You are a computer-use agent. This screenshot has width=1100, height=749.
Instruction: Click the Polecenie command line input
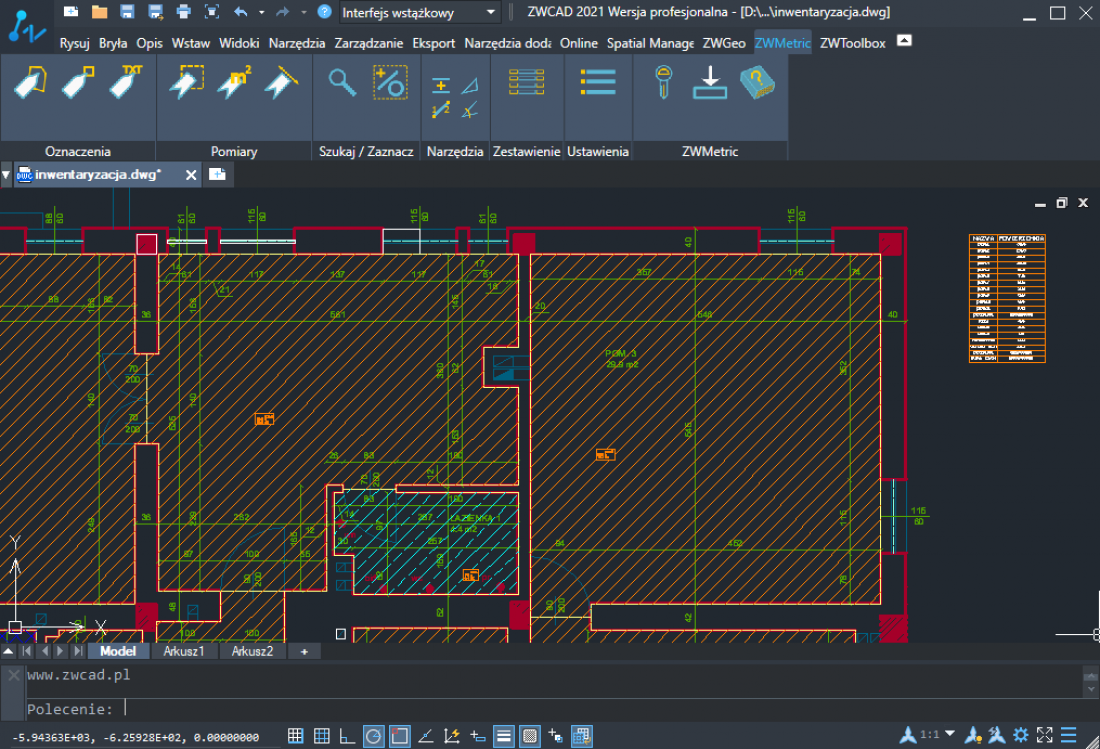[603, 708]
